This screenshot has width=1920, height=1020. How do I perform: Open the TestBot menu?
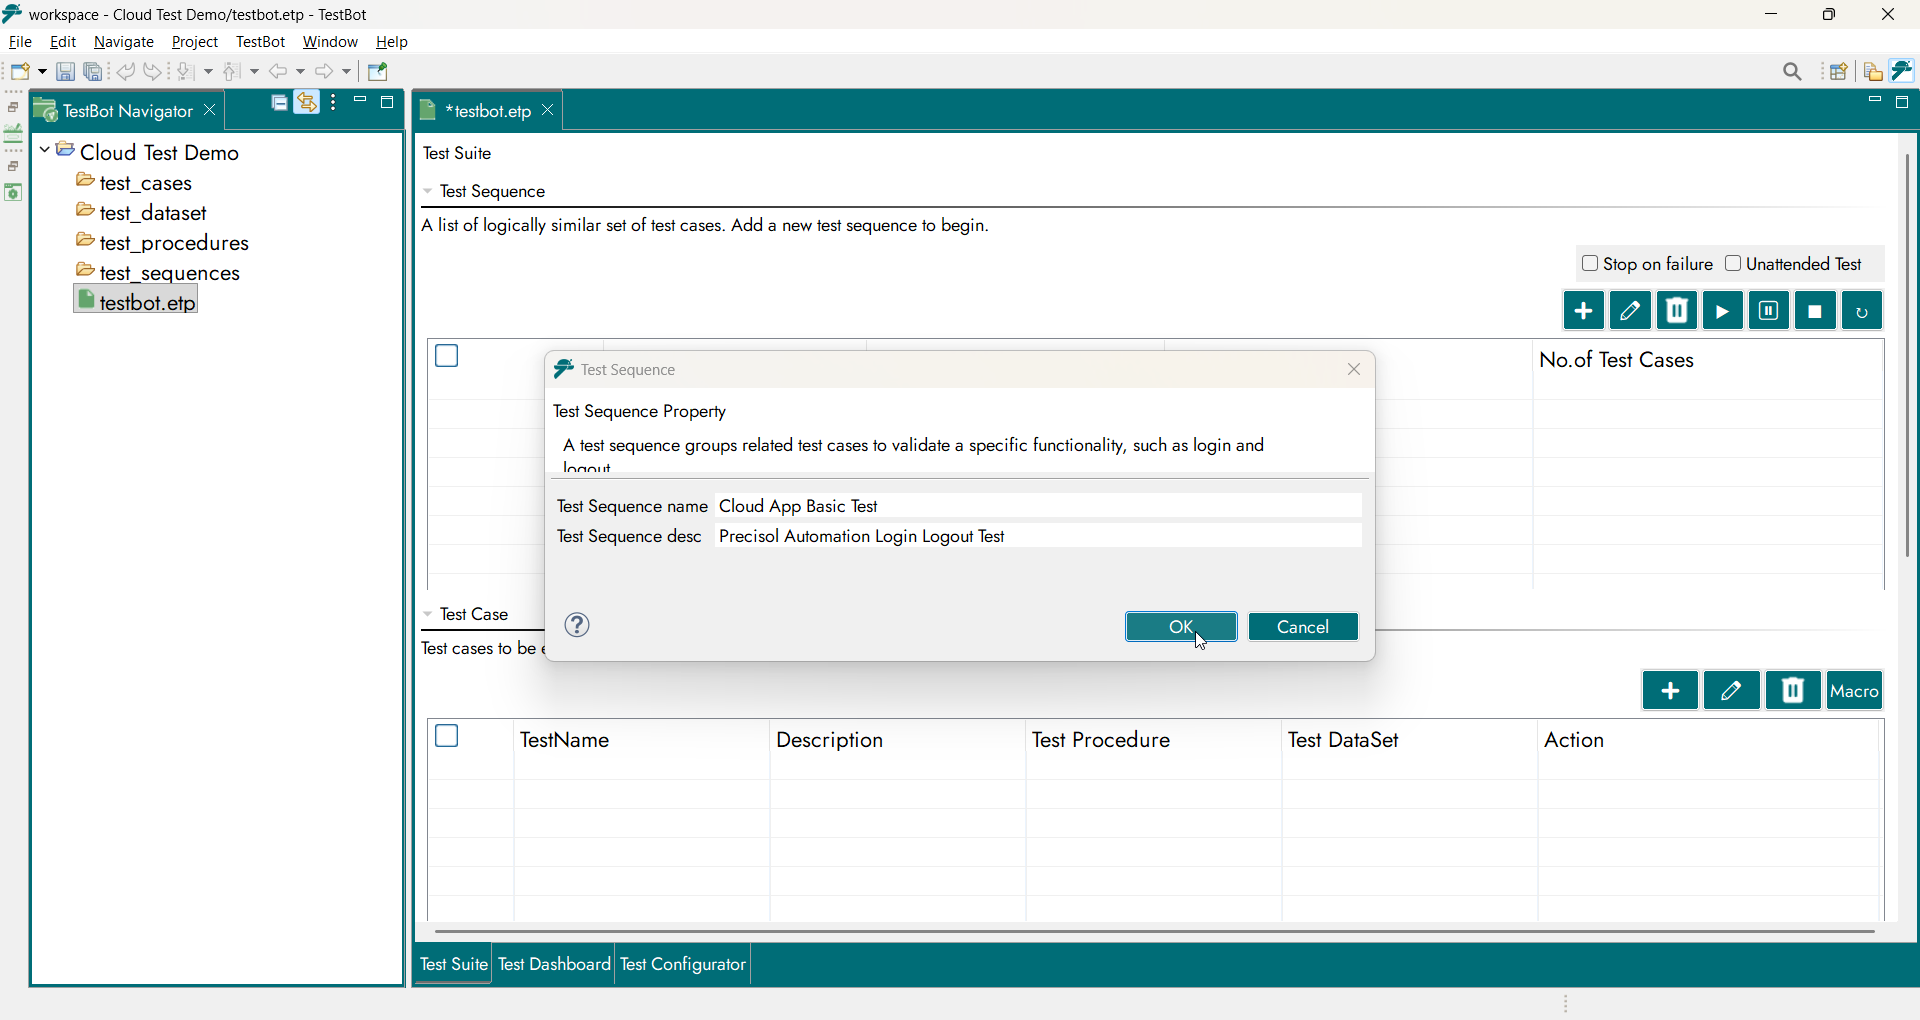(x=260, y=42)
